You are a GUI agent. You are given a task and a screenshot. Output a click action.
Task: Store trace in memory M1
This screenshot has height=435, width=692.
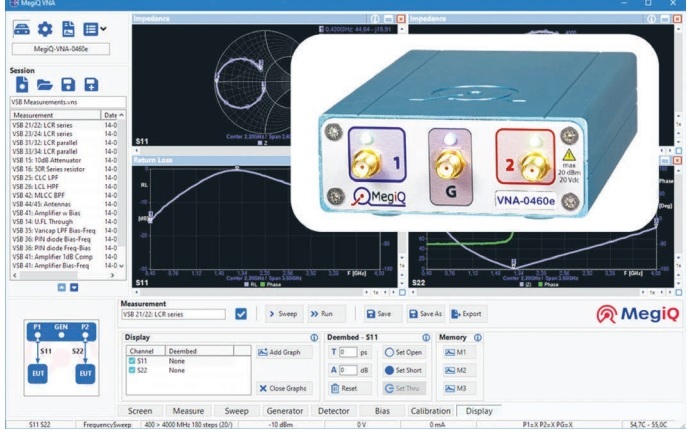(x=456, y=352)
